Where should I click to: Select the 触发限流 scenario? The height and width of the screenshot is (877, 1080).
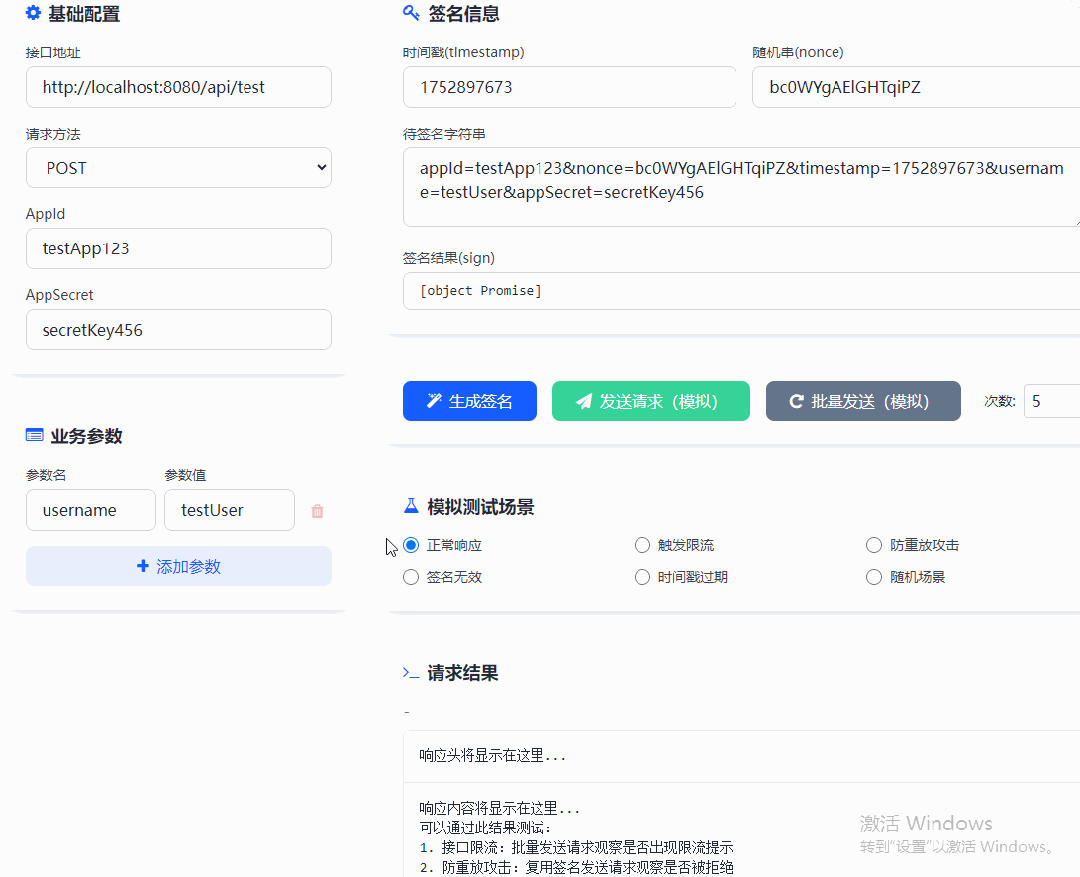(x=642, y=545)
